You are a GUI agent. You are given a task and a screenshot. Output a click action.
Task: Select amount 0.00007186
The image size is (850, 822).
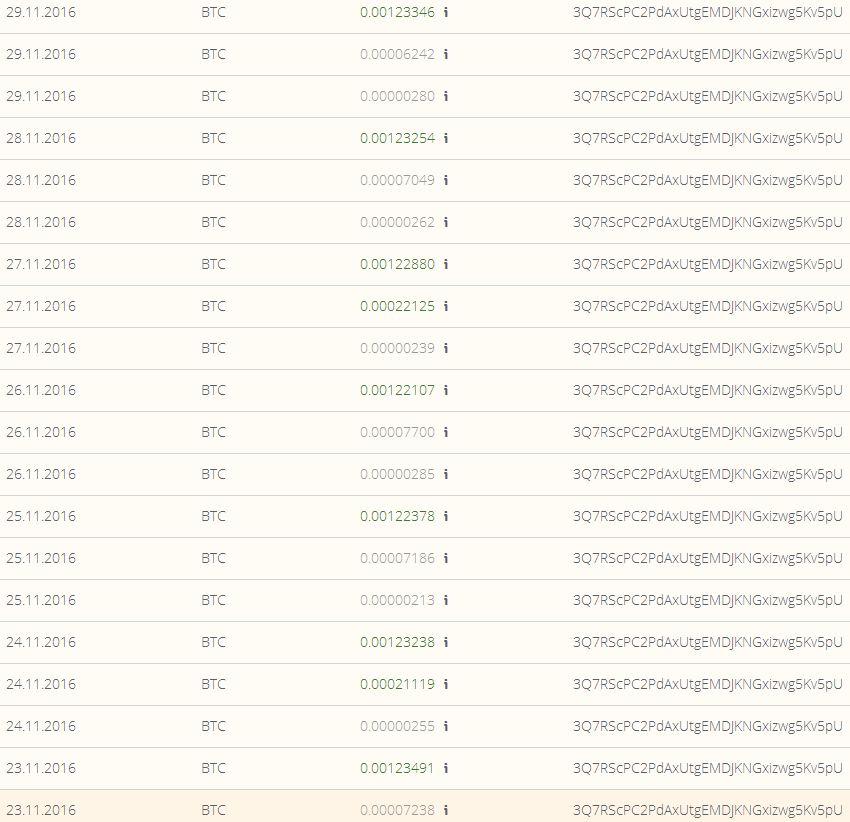coord(397,558)
